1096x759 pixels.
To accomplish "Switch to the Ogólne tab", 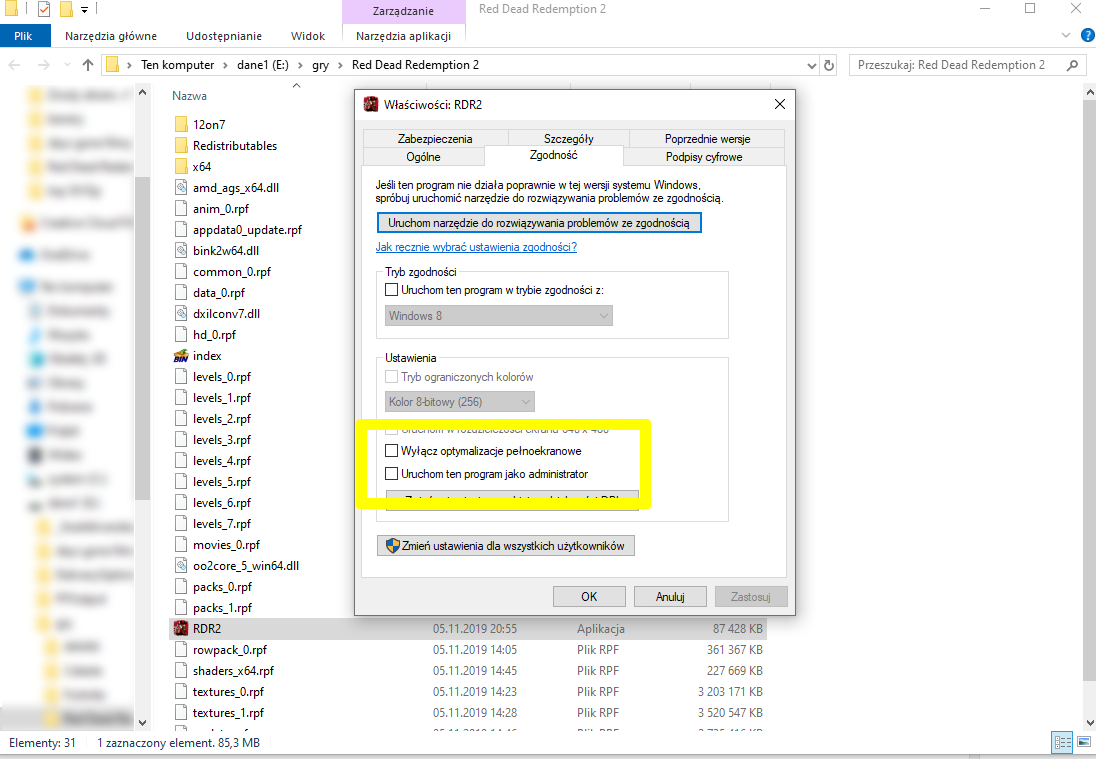I will [424, 157].
